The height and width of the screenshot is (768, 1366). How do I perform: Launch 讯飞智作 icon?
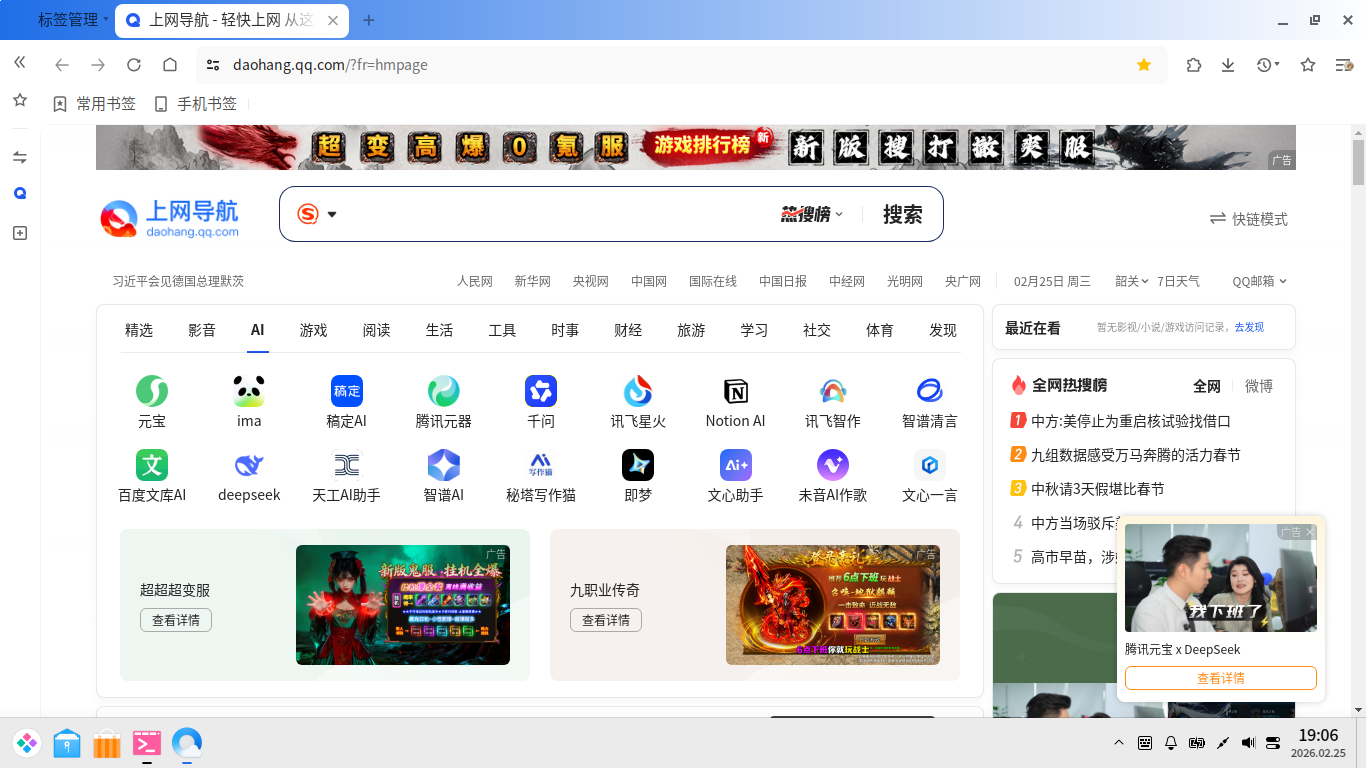click(x=832, y=391)
